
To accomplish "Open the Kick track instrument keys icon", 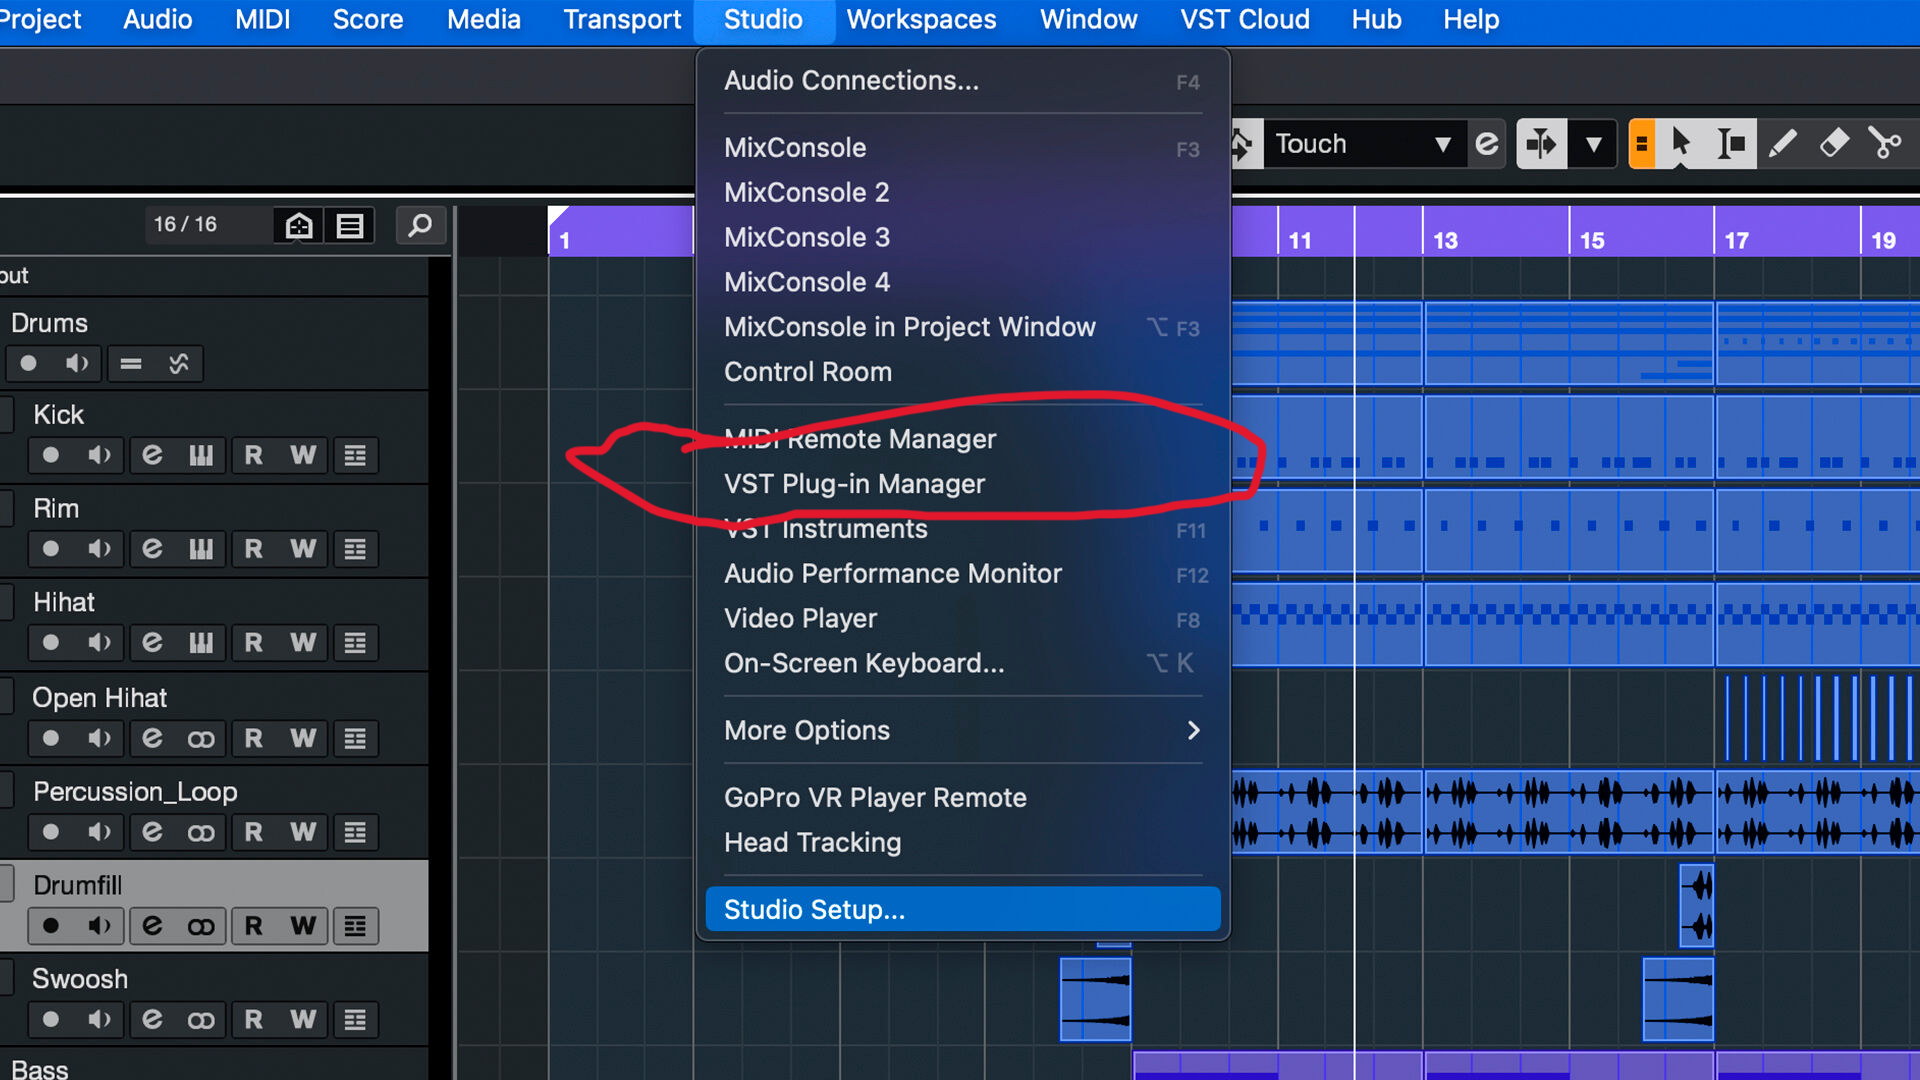I will (x=201, y=456).
